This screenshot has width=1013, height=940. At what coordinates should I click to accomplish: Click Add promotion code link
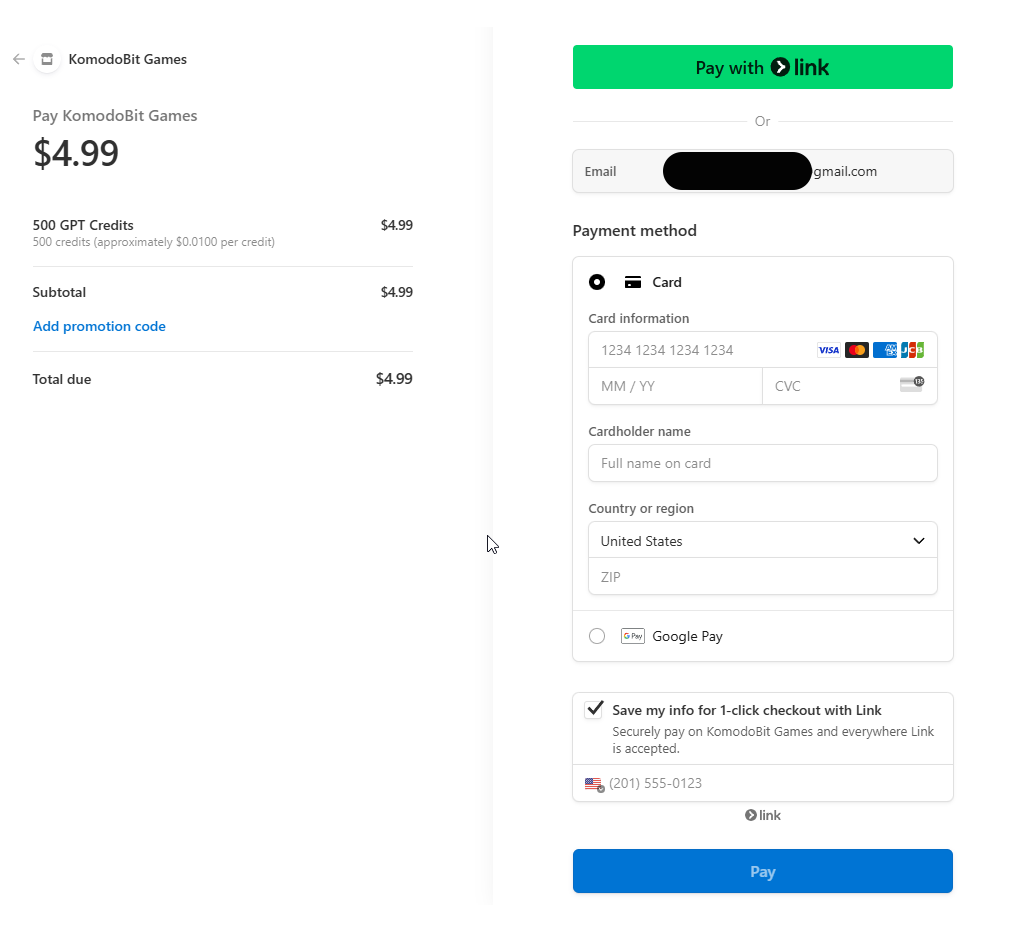[99, 326]
